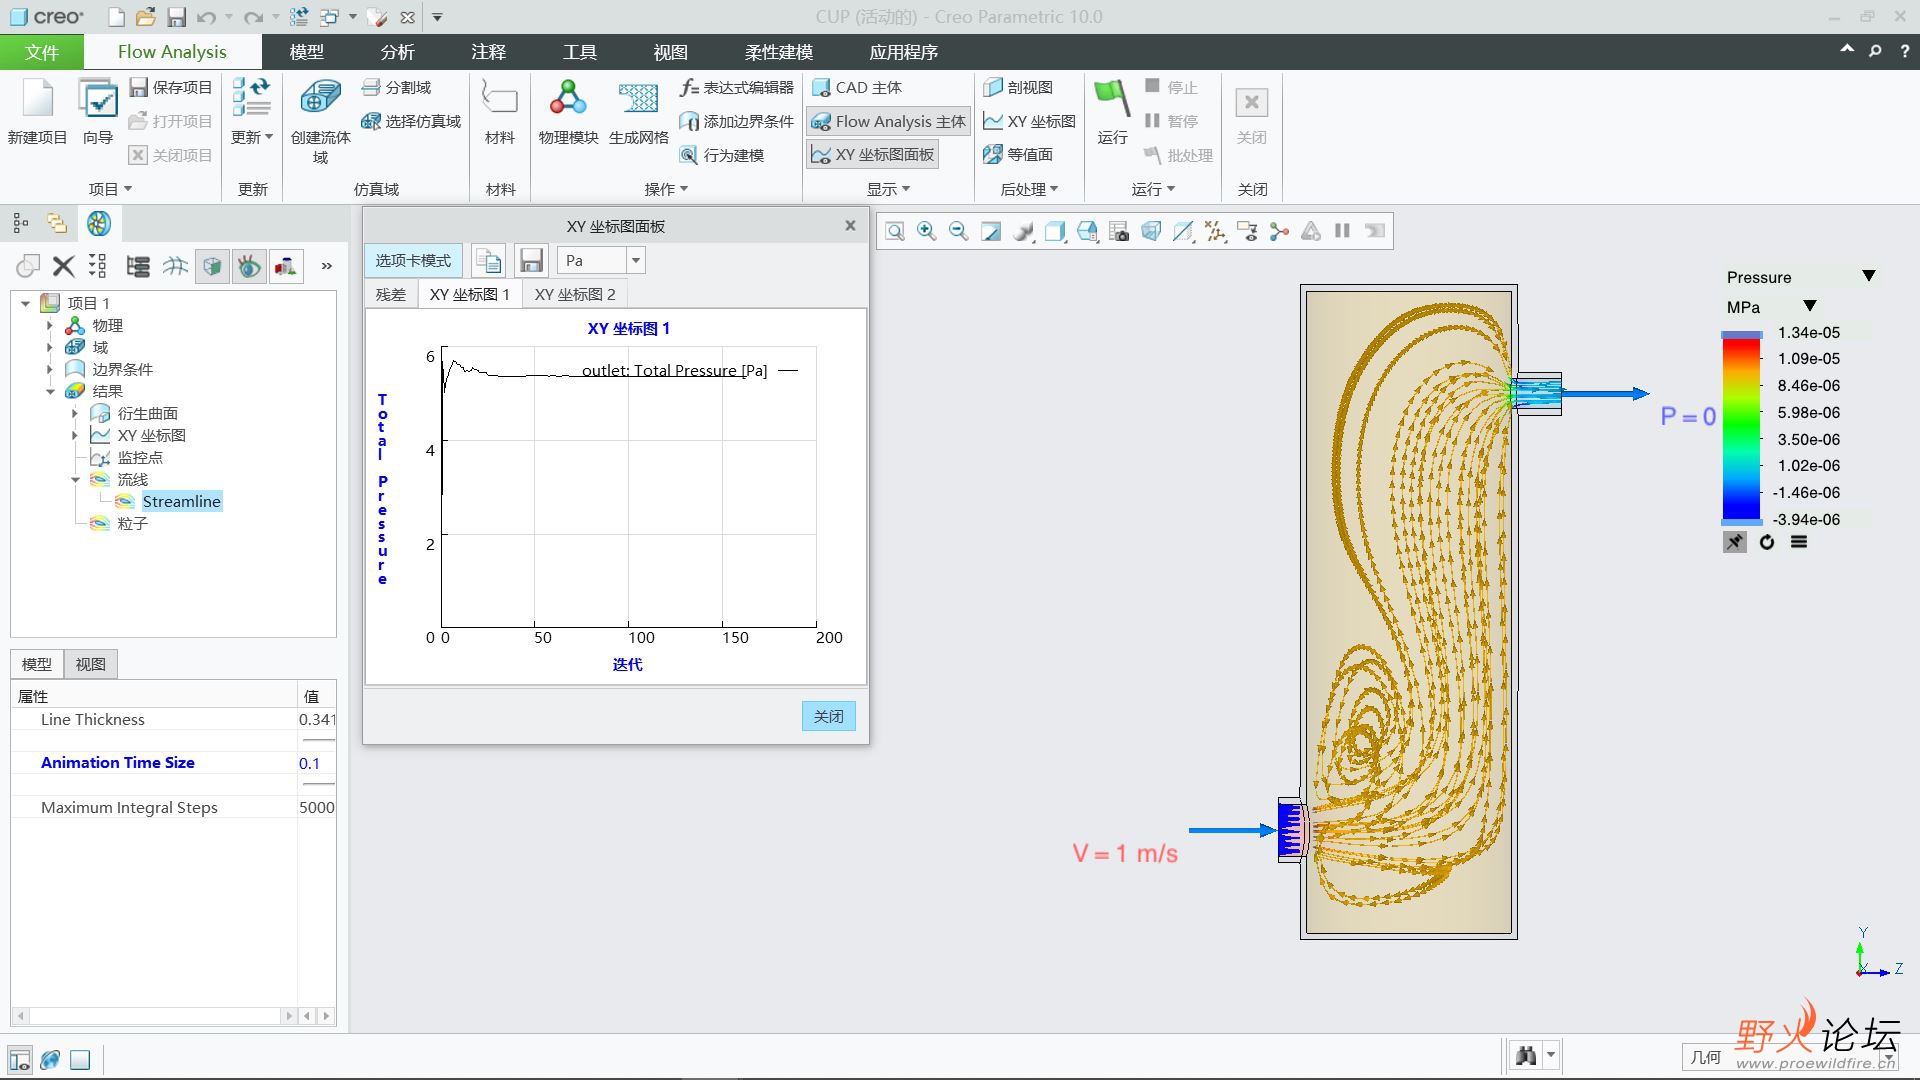Open 行为建模 behavior modeling

pyautogui.click(x=721, y=155)
